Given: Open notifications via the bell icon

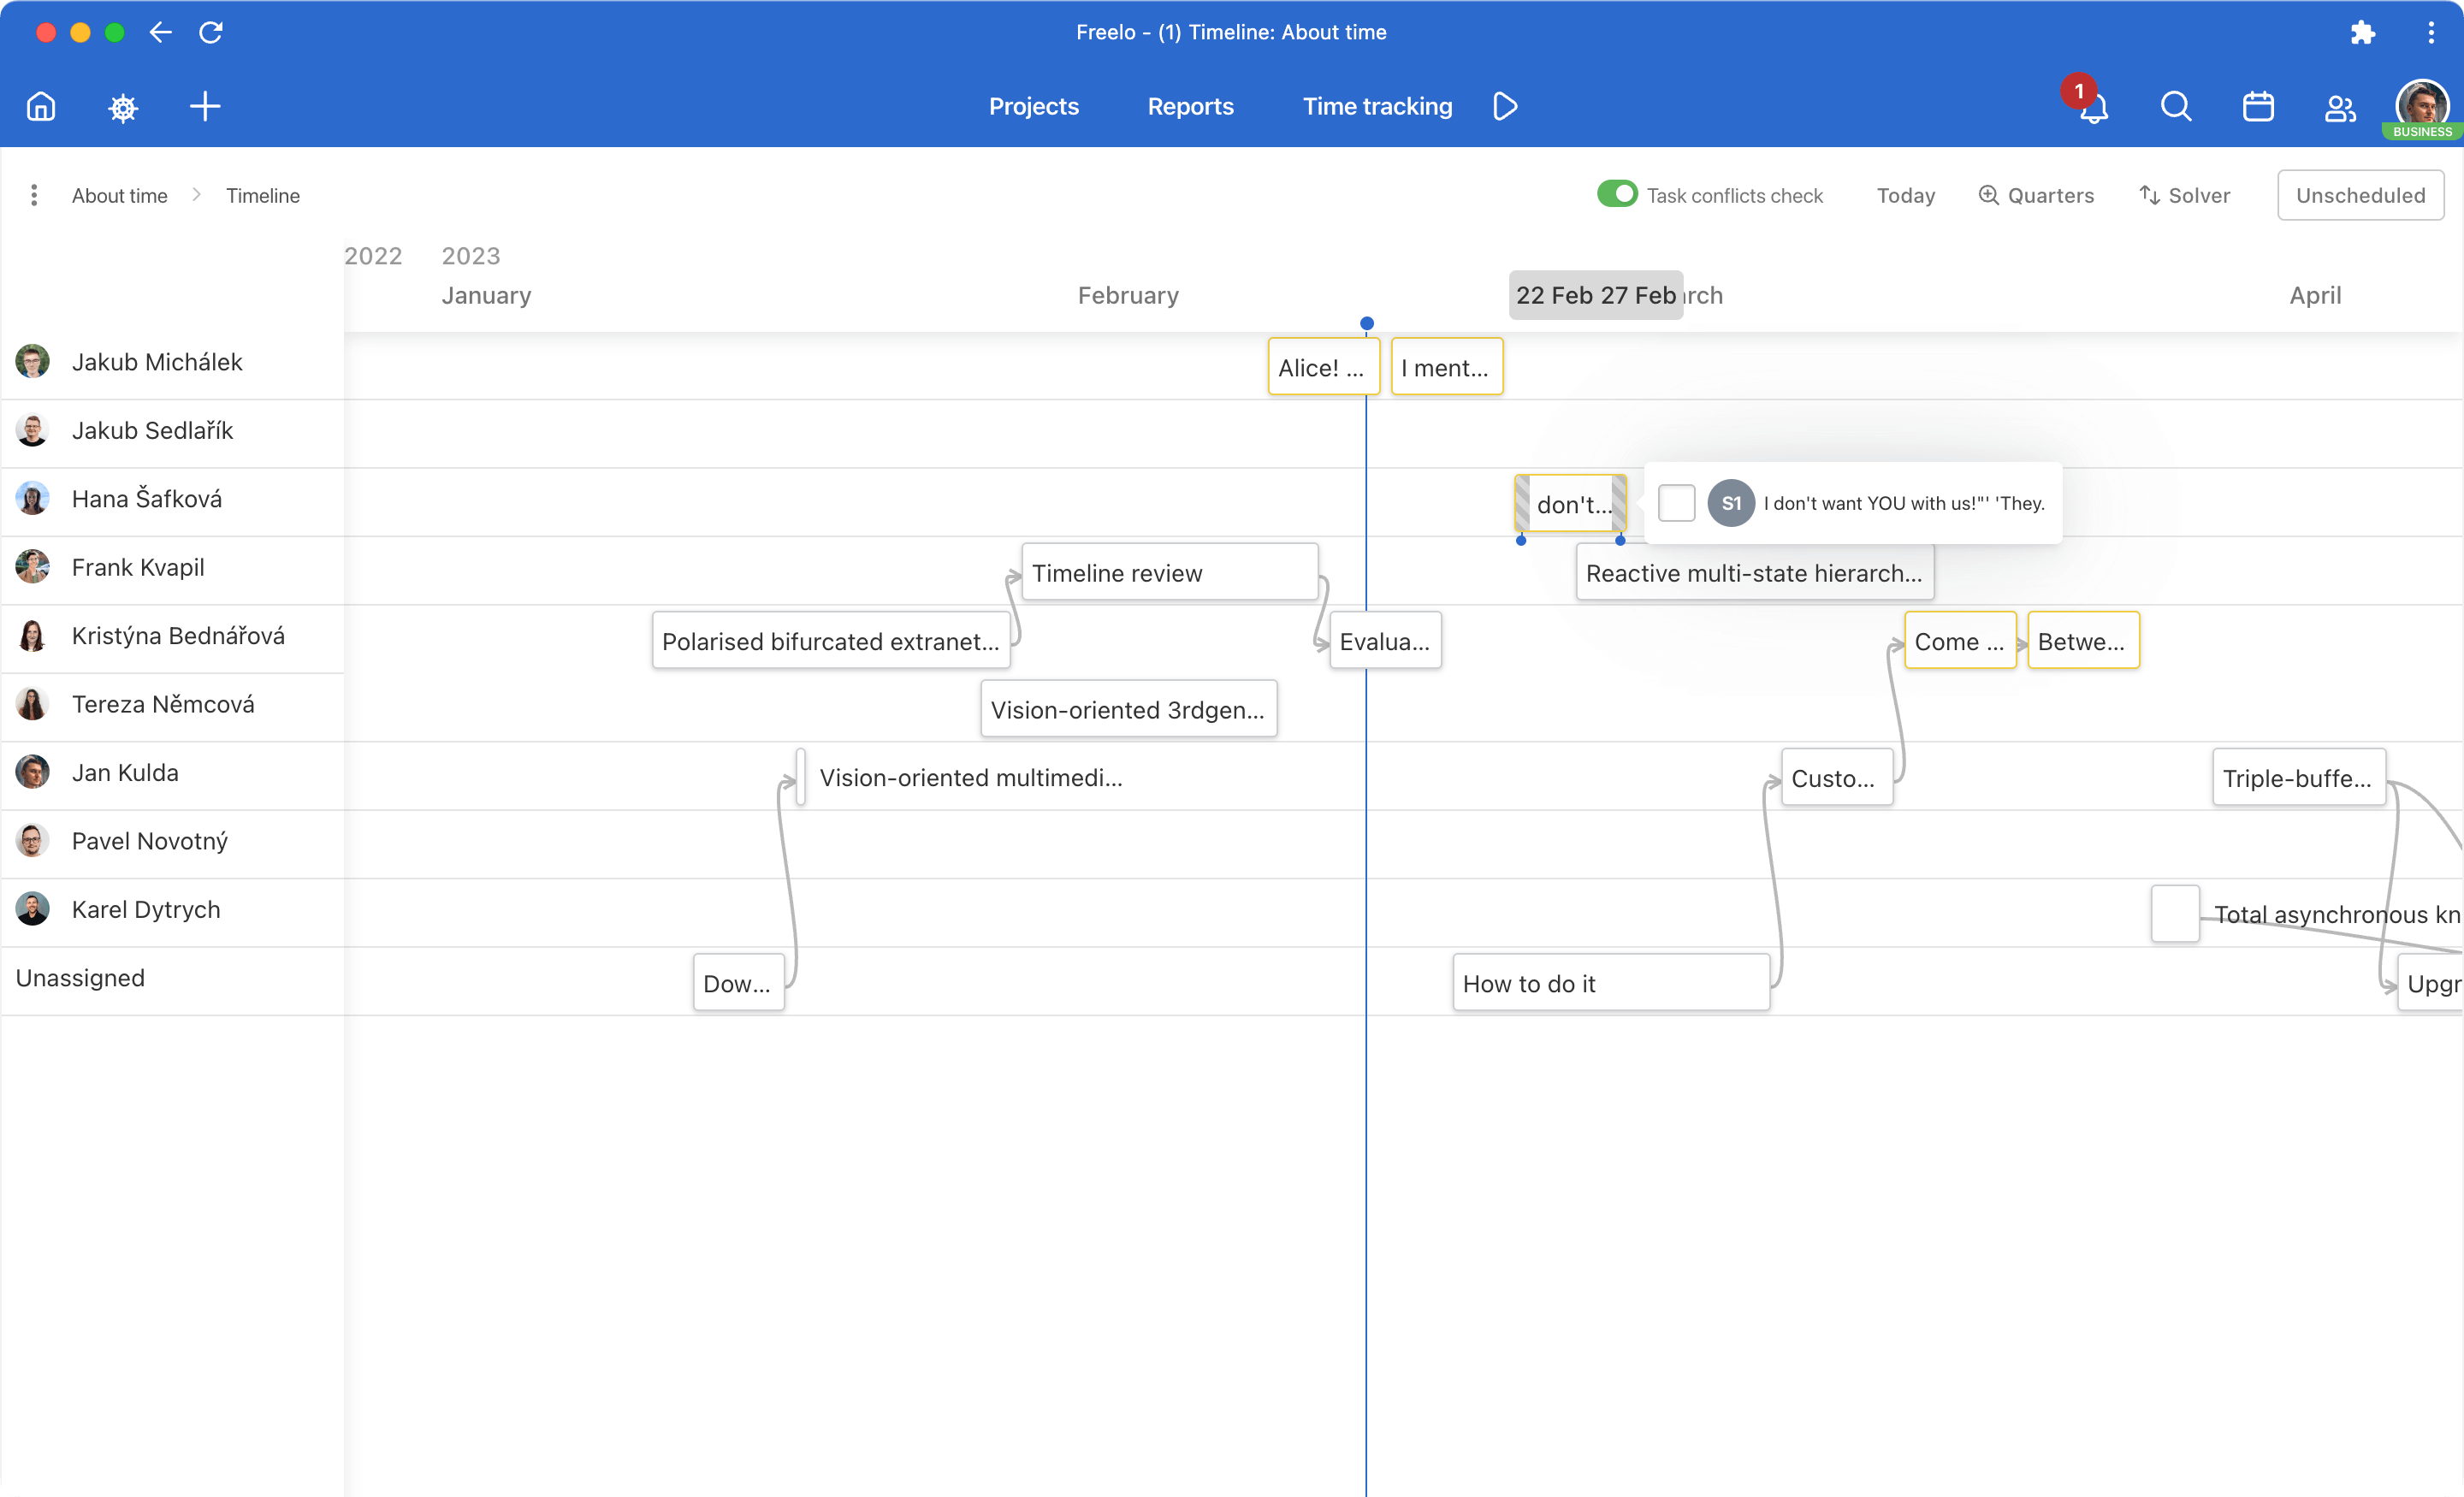Looking at the screenshot, I should tap(2091, 108).
